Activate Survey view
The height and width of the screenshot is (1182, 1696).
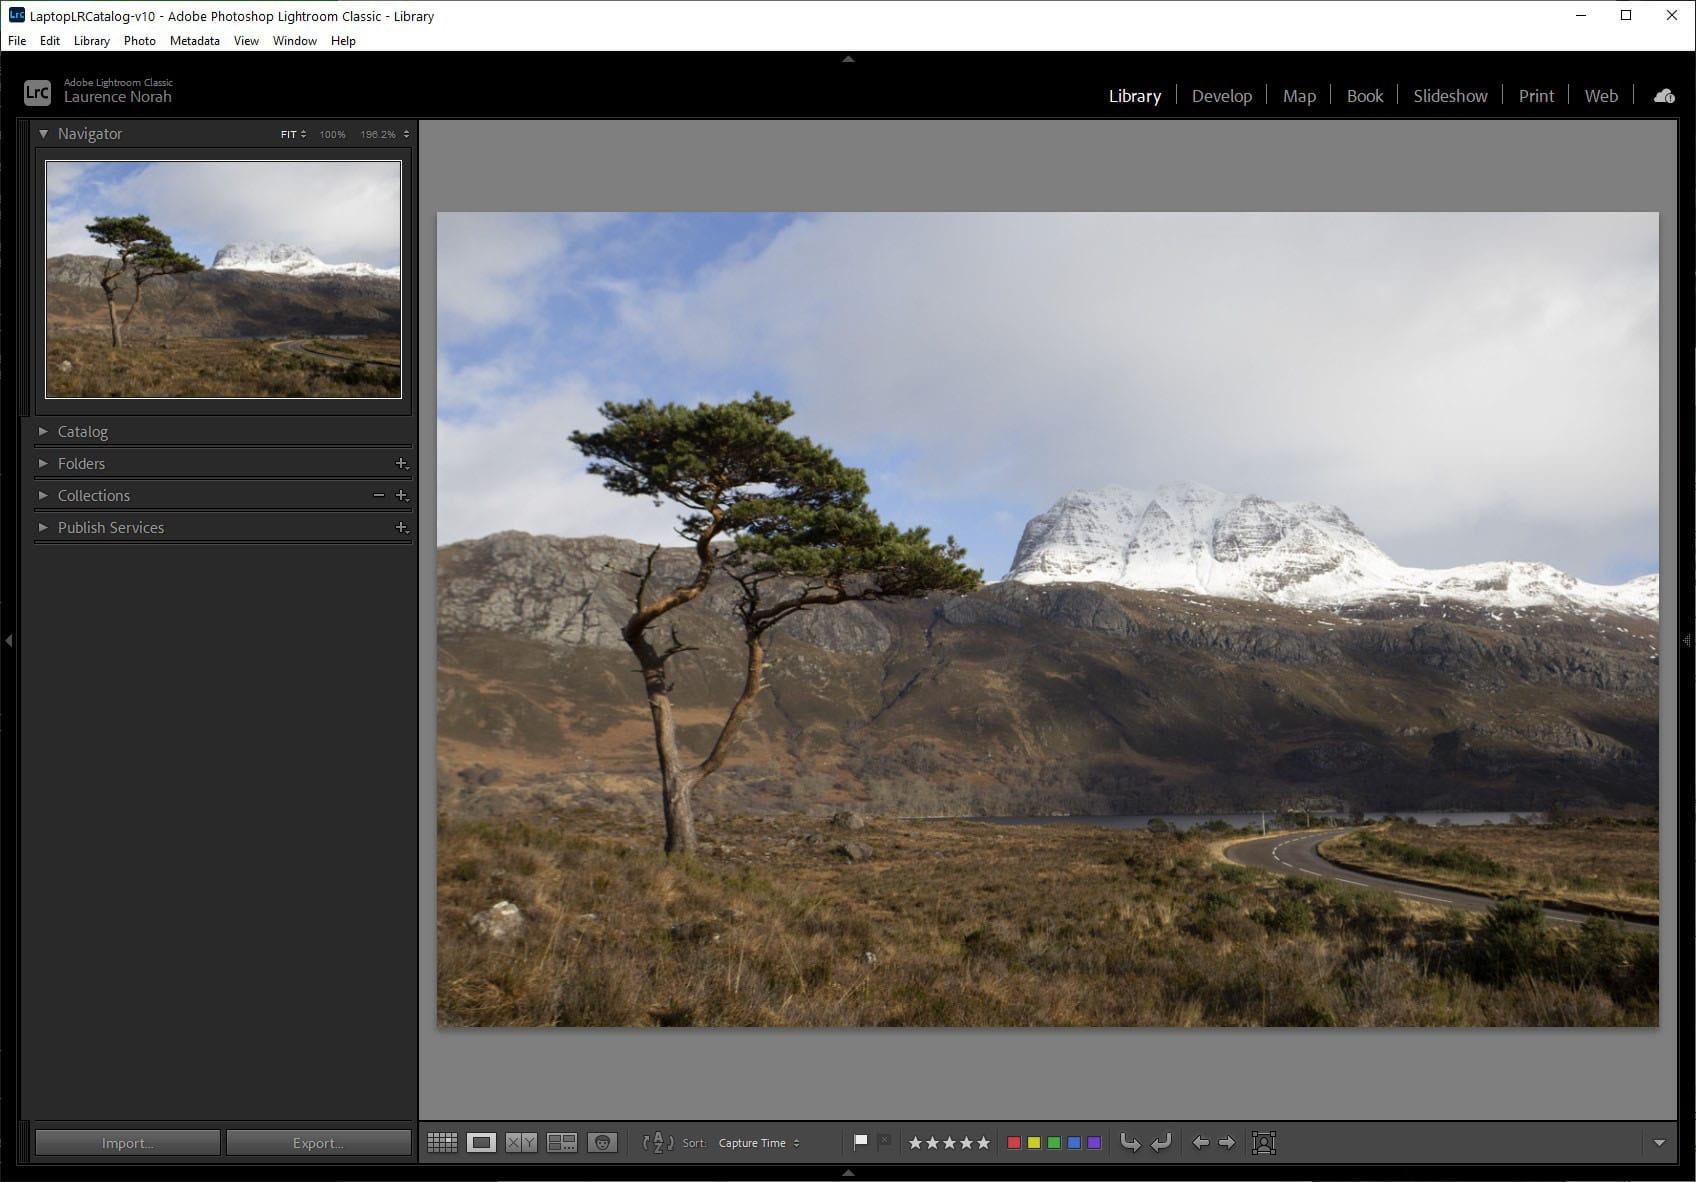562,1142
